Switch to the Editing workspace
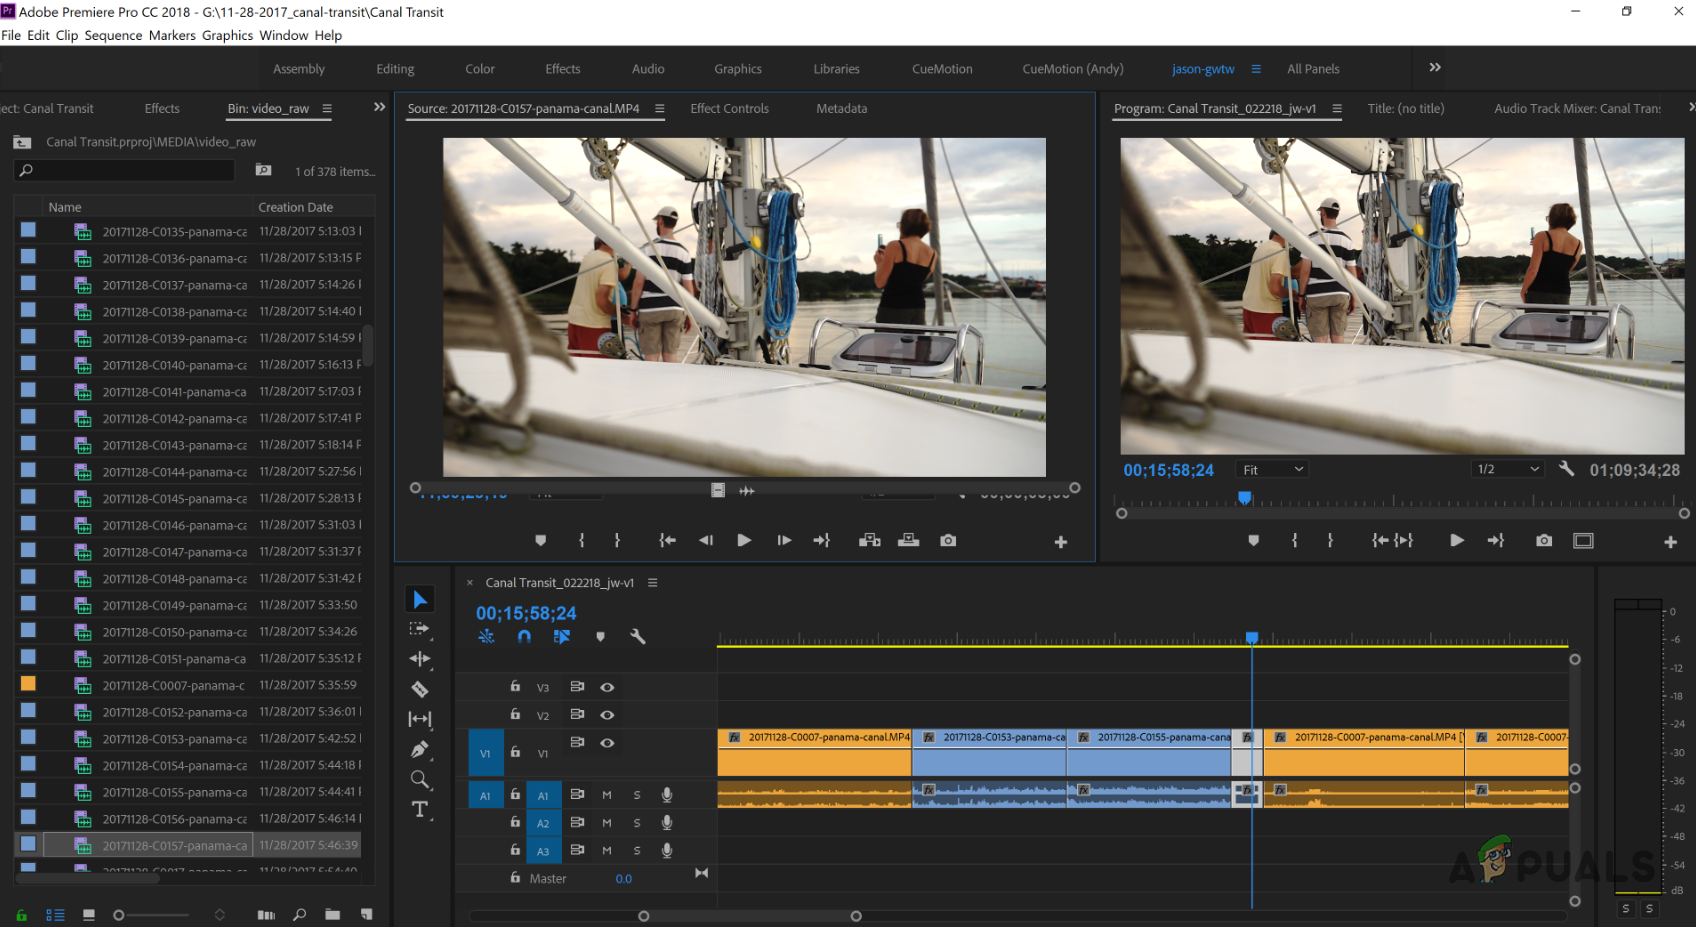The height and width of the screenshot is (927, 1696). (x=394, y=68)
